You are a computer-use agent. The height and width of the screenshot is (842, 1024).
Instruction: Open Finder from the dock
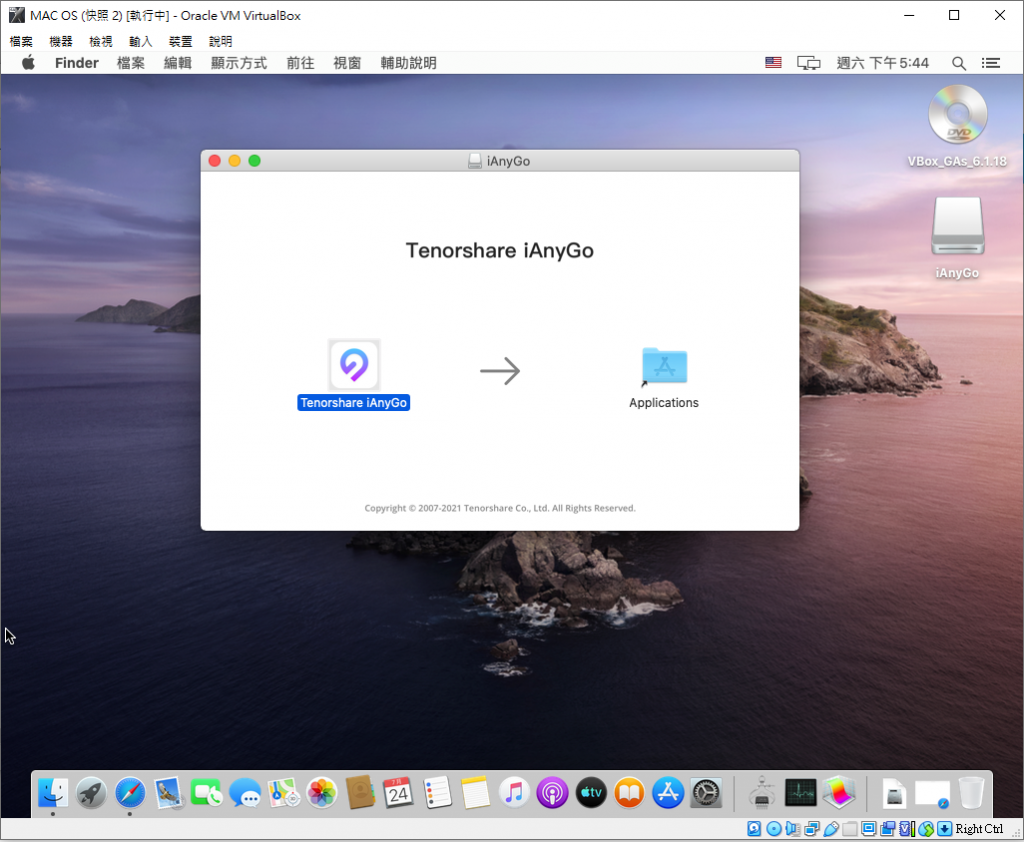(x=53, y=793)
